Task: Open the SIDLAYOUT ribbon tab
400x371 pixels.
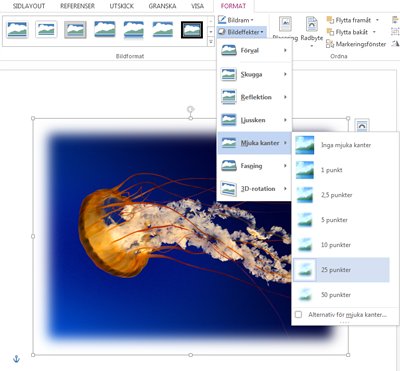Action: (x=29, y=6)
